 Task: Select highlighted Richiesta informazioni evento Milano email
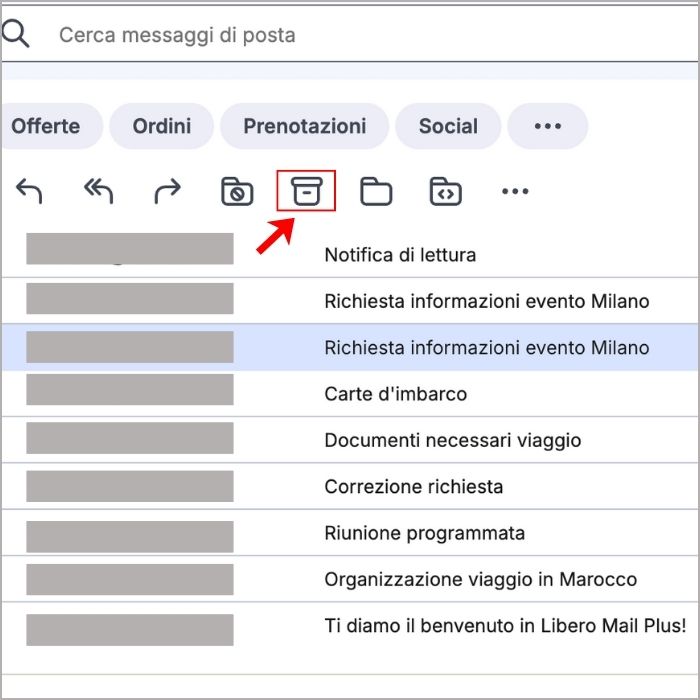point(350,347)
